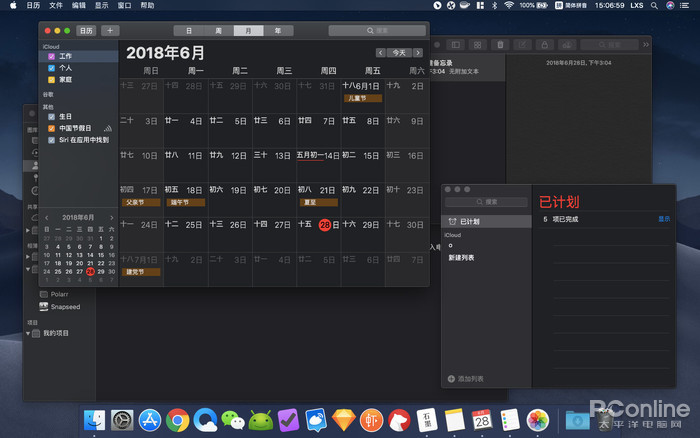Click the Reminders search field
700x438 pixels.
(x=486, y=202)
